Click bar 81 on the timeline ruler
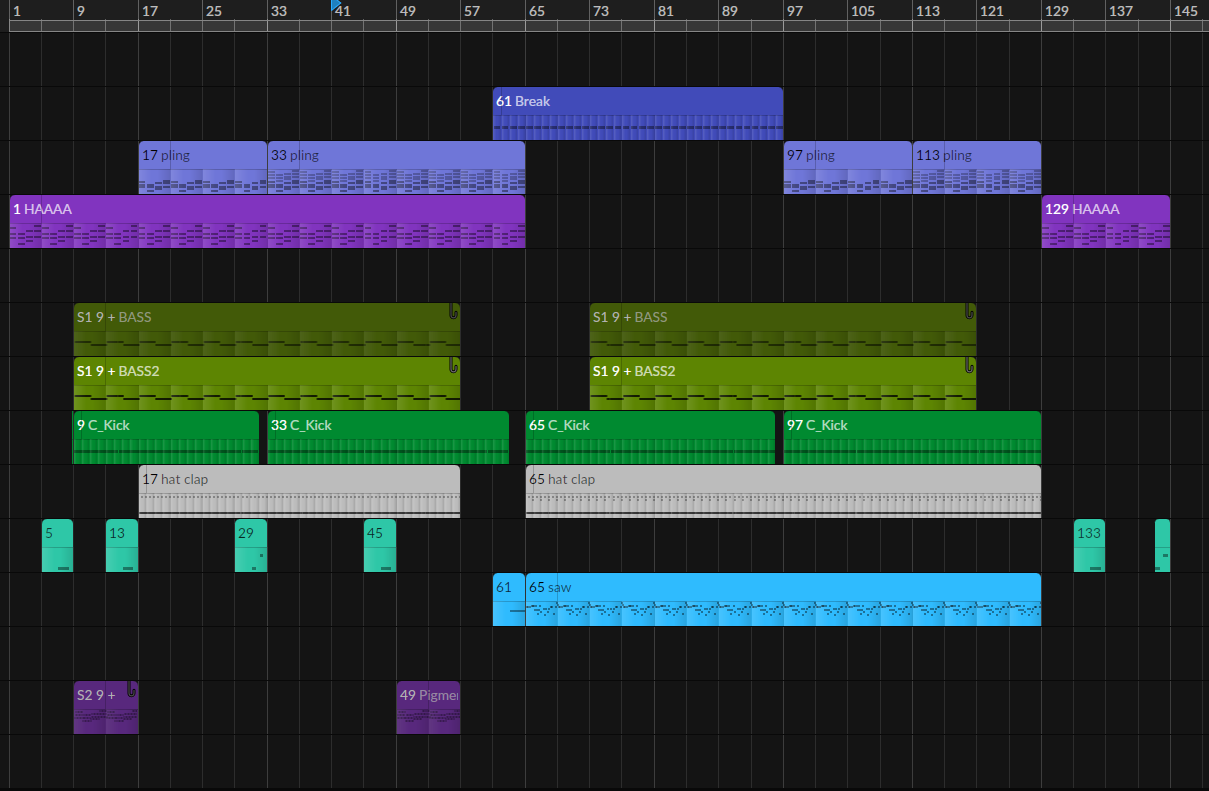The height and width of the screenshot is (791, 1209). [x=665, y=11]
